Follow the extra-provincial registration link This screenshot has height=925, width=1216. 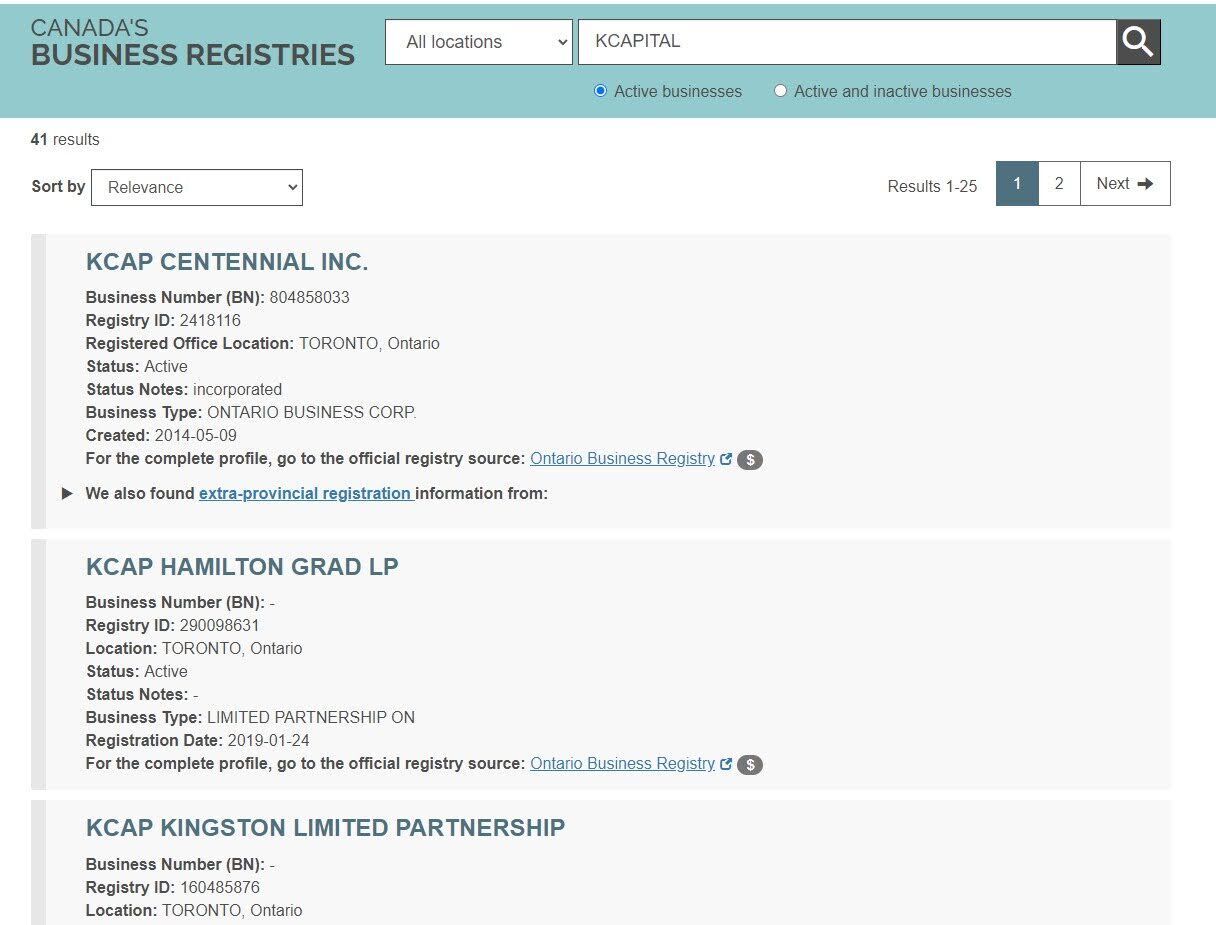(x=306, y=493)
